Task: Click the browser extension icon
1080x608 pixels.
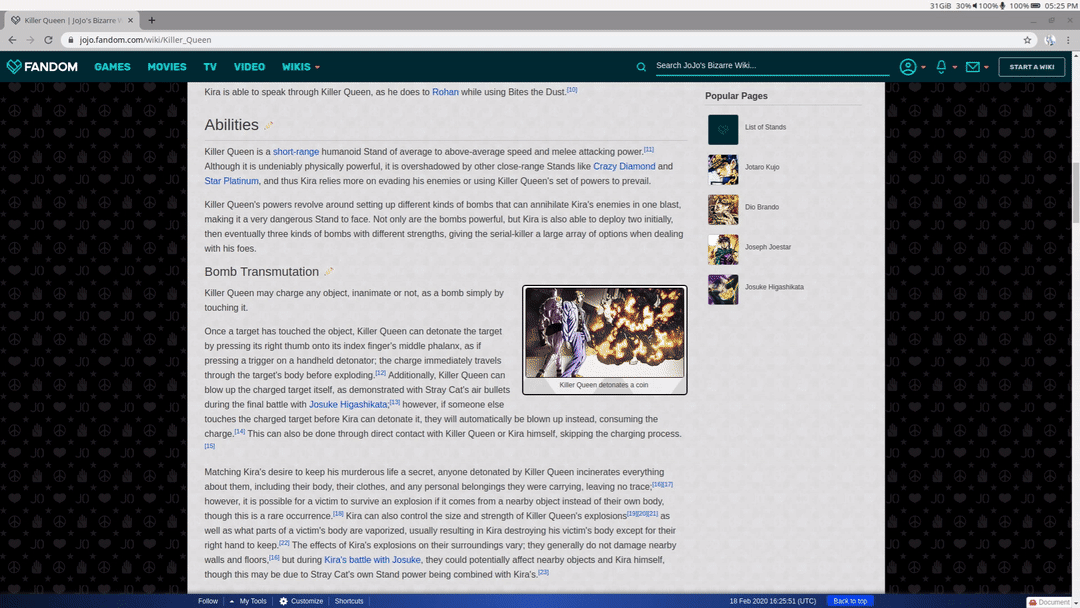Action: pyautogui.click(x=1050, y=40)
